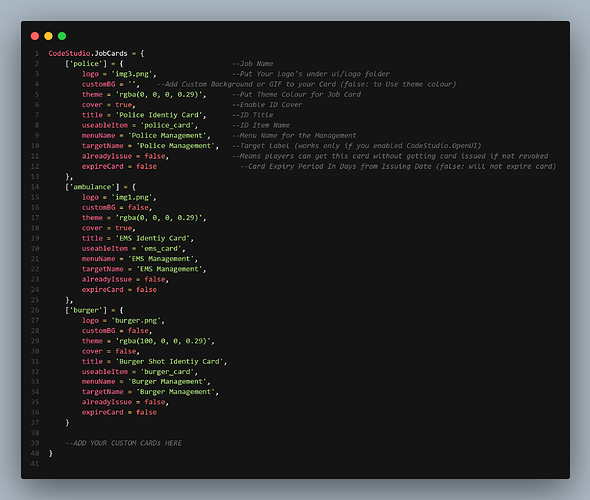Click the ambulance theme rgba value on line 17
Screen dimensions: 590x500
(159, 217)
